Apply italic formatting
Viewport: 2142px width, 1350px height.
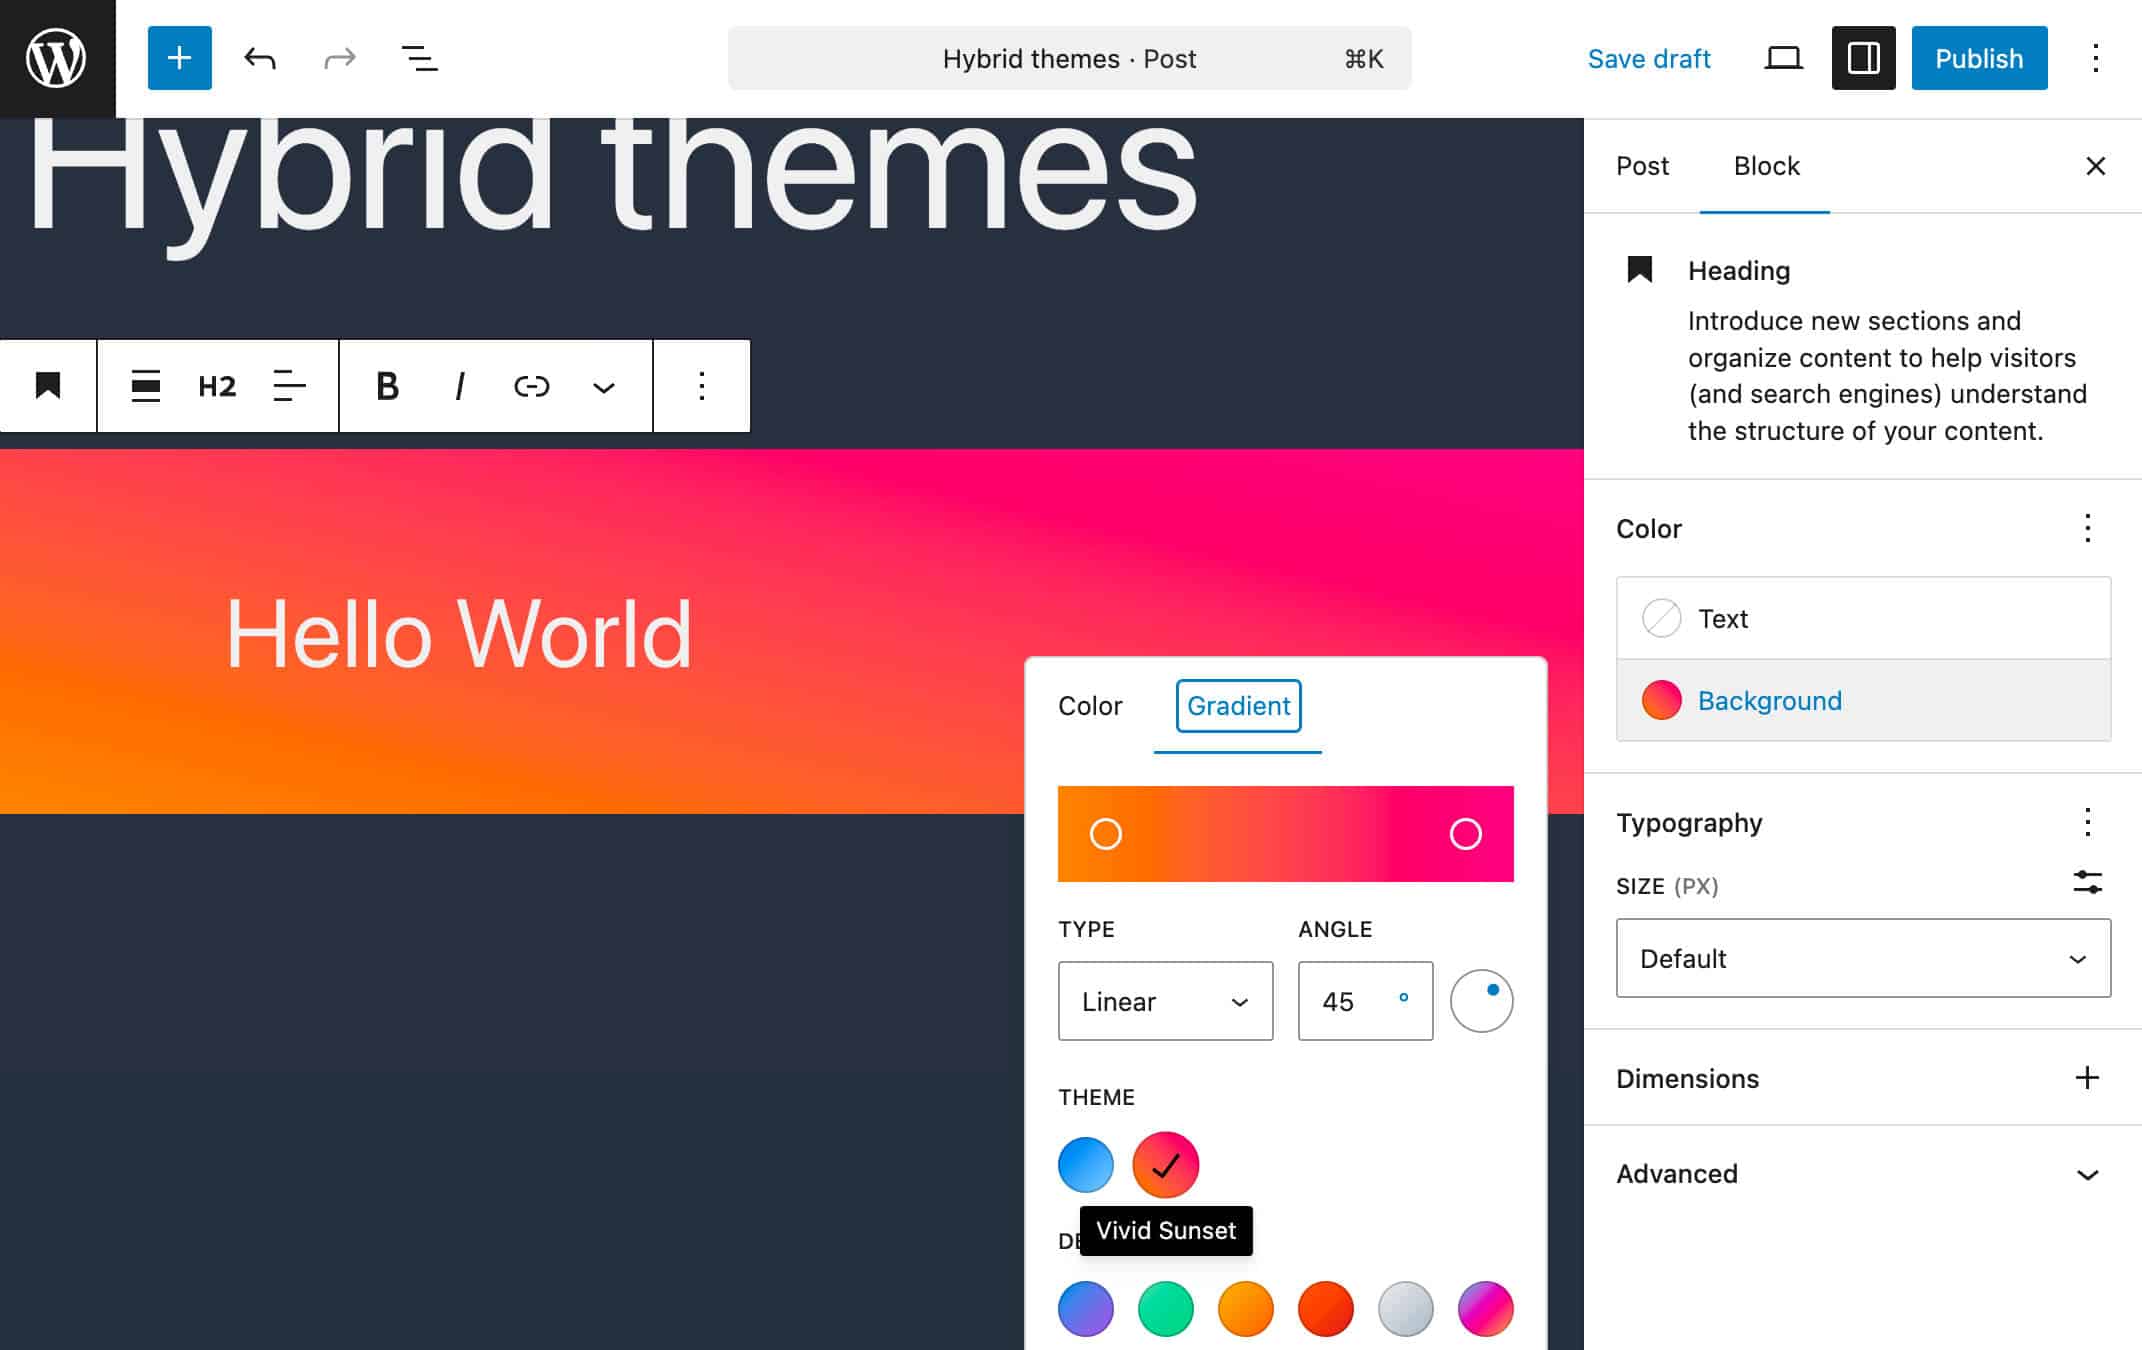tap(459, 386)
